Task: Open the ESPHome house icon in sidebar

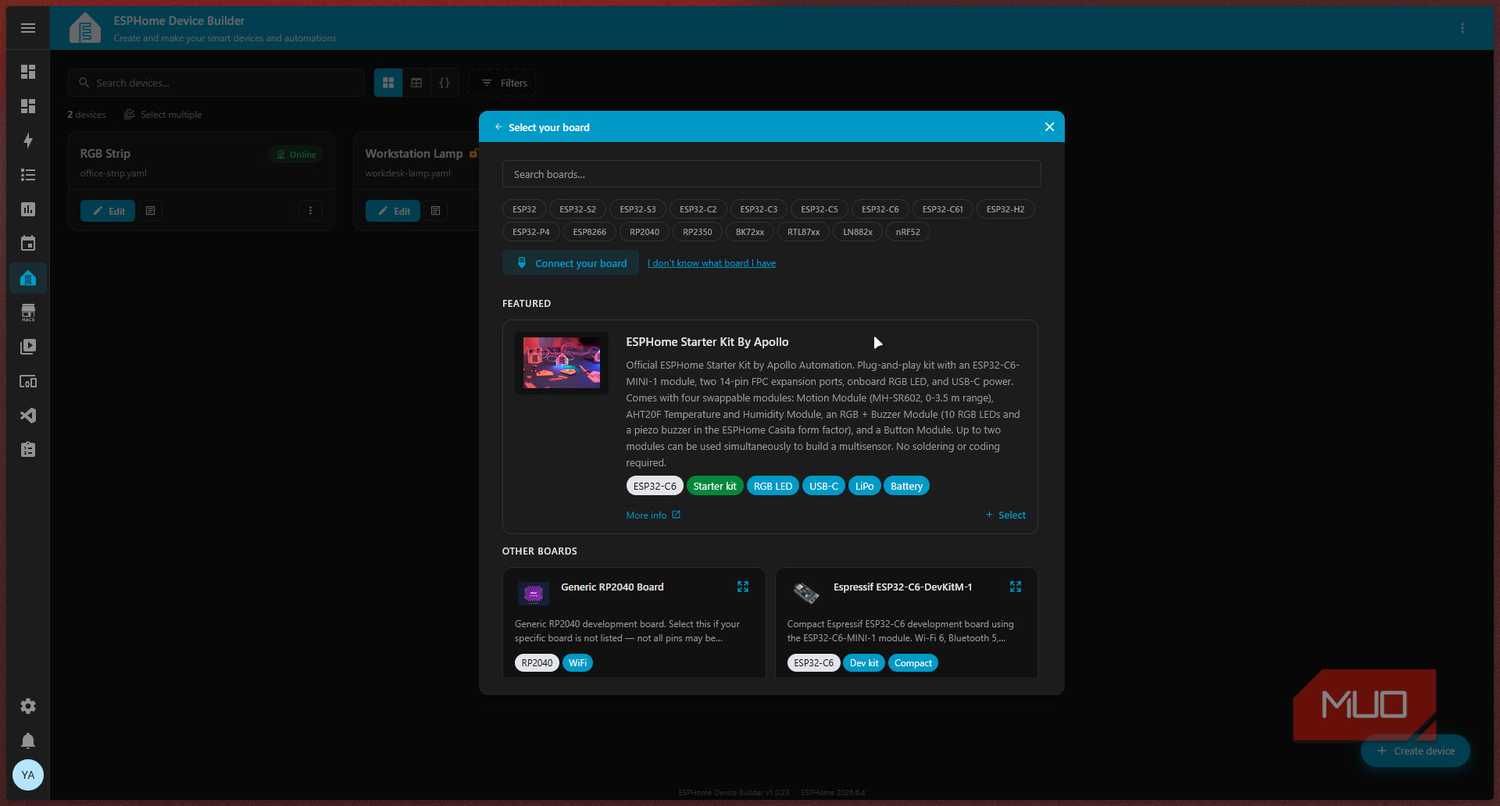Action: [28, 278]
